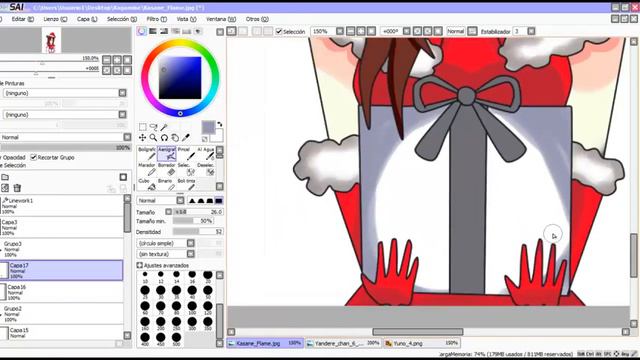Adjust the Densidad slider
Image resolution: width=640 pixels, height=360 pixels.
(198, 231)
